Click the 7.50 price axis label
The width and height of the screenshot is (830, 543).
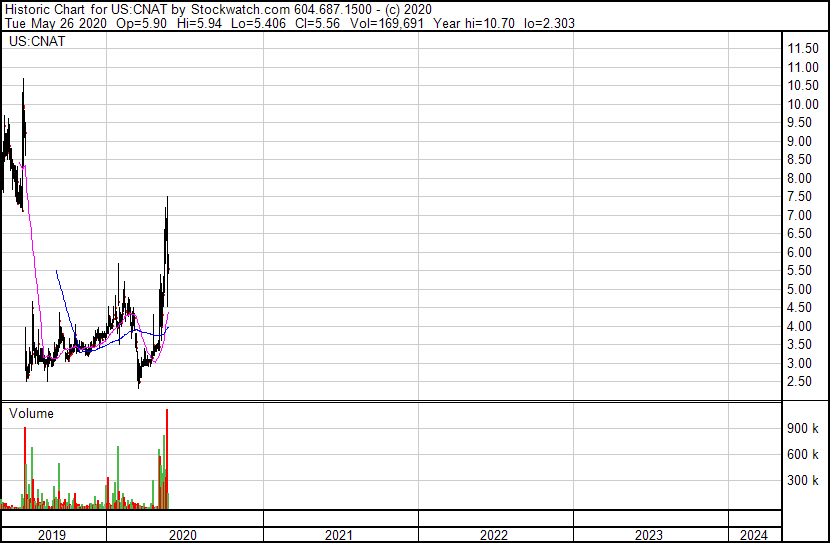pos(799,196)
